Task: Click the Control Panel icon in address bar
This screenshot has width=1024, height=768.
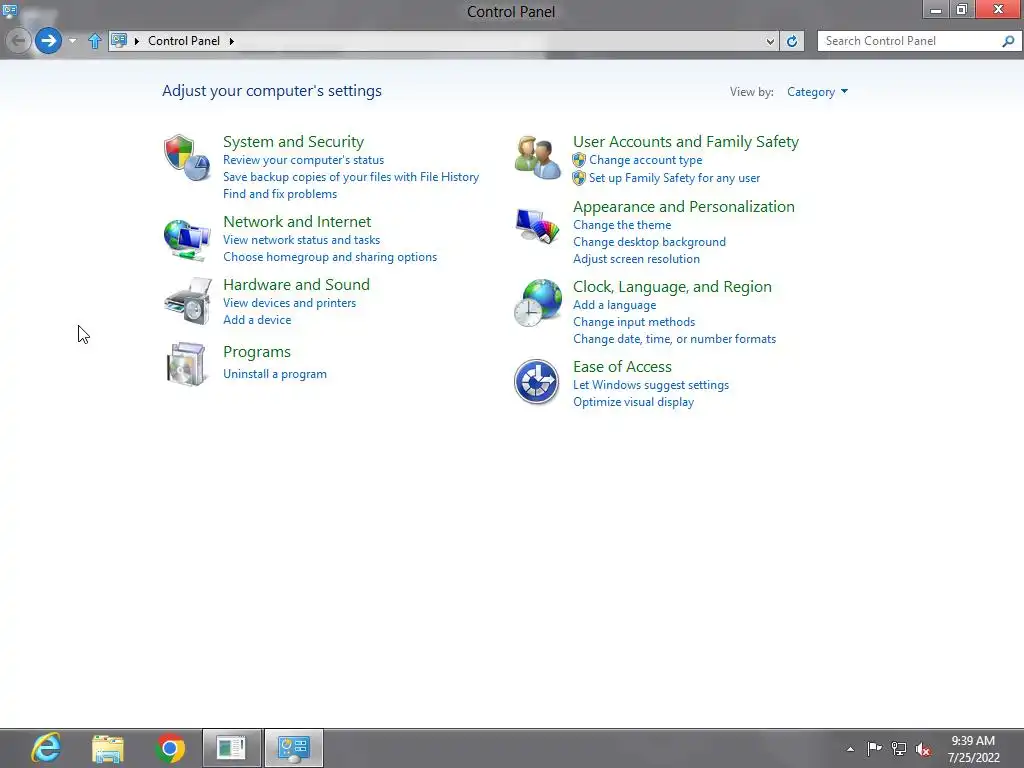Action: coord(119,40)
